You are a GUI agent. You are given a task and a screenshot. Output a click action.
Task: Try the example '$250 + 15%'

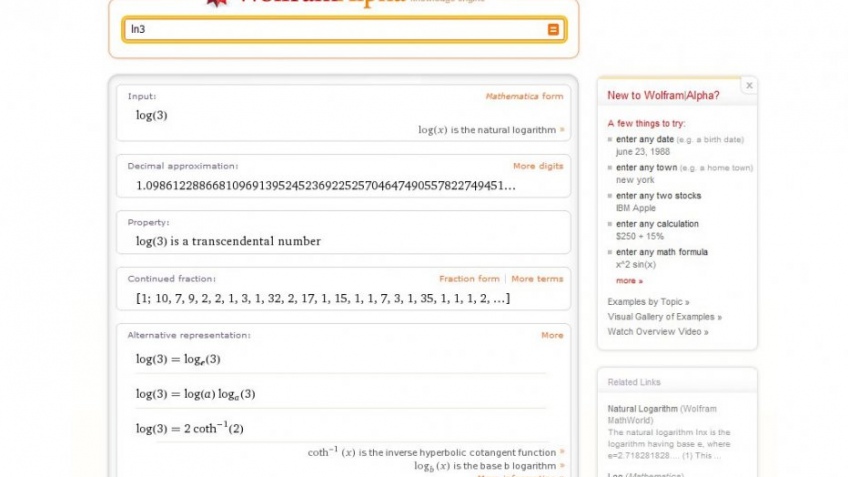click(640, 236)
